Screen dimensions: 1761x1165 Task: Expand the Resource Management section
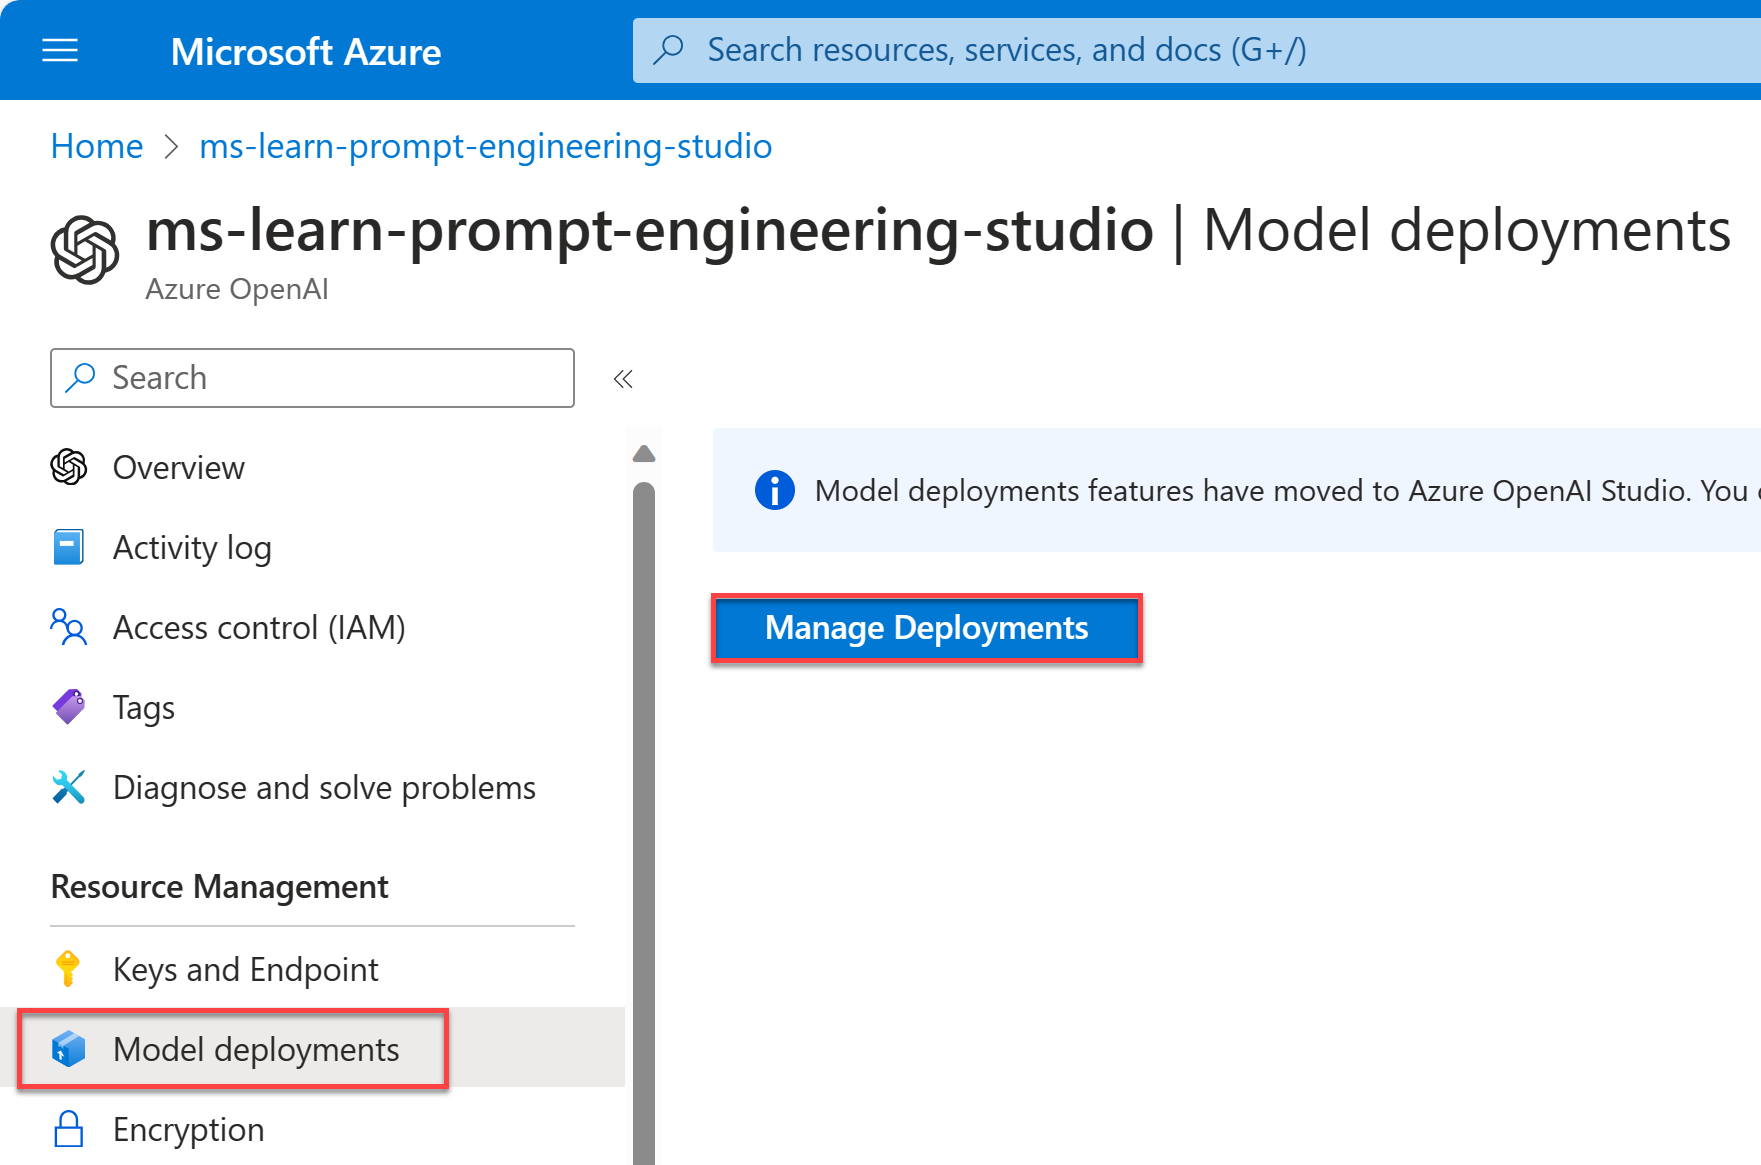(x=219, y=886)
